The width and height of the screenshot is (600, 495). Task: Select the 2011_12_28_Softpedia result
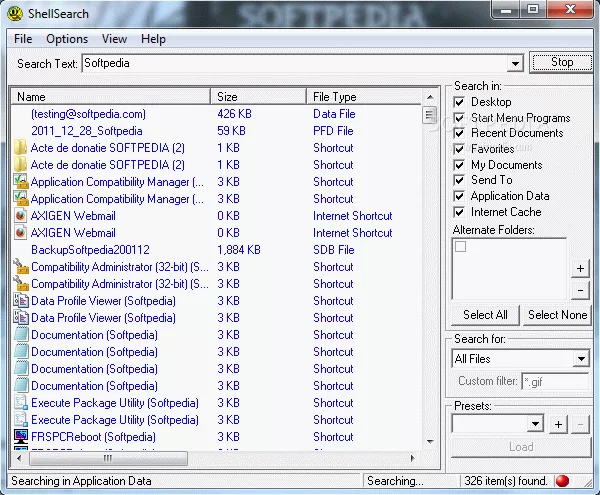point(87,131)
